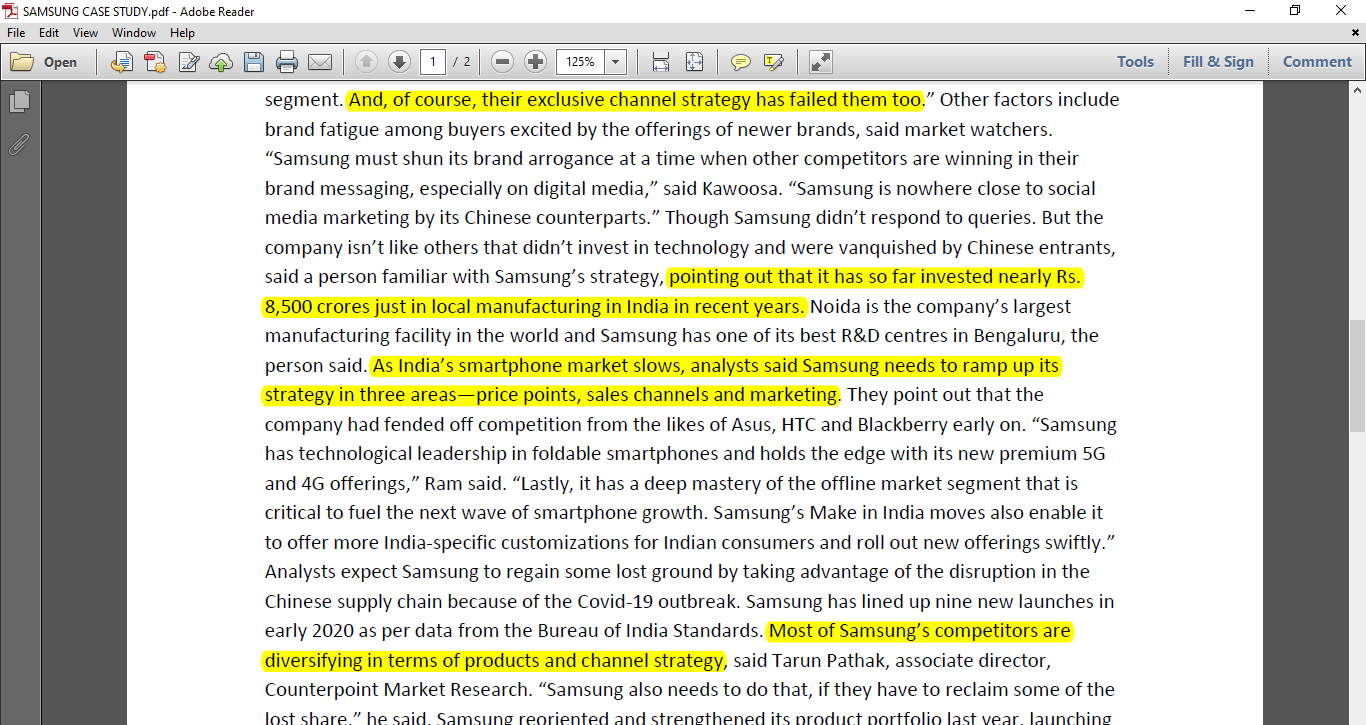Click the upload to cloud icon

coord(221,62)
